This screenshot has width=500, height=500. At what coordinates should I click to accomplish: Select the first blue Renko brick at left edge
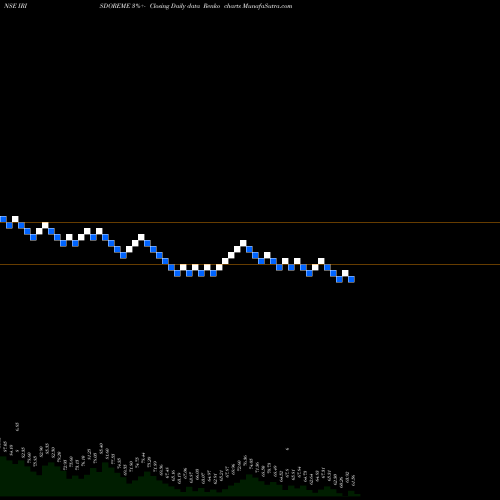coord(3,219)
